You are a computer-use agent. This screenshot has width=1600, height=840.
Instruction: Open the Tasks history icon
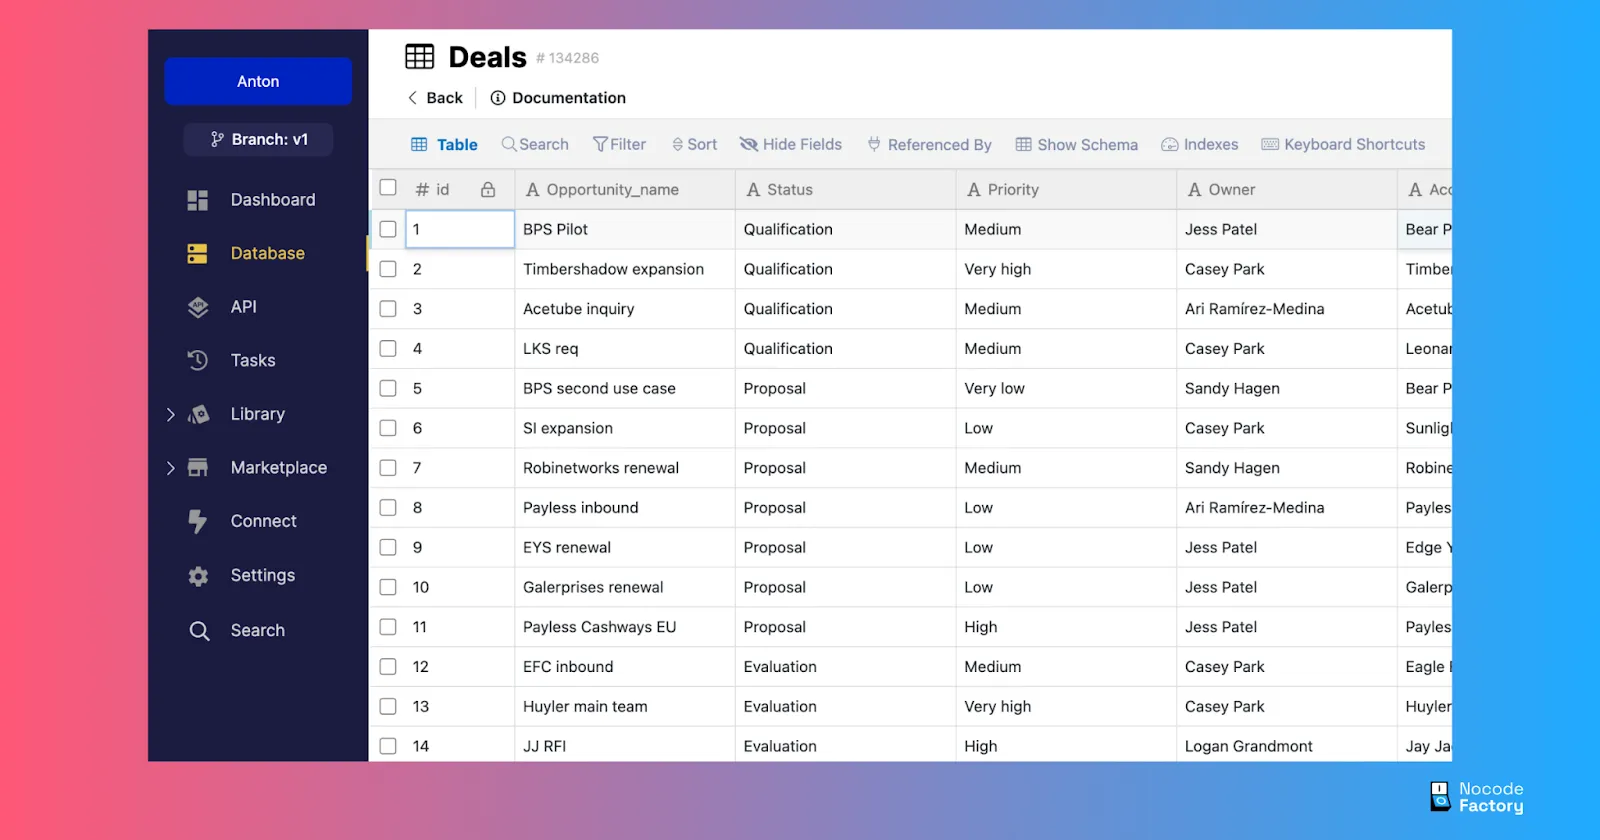pyautogui.click(x=198, y=360)
